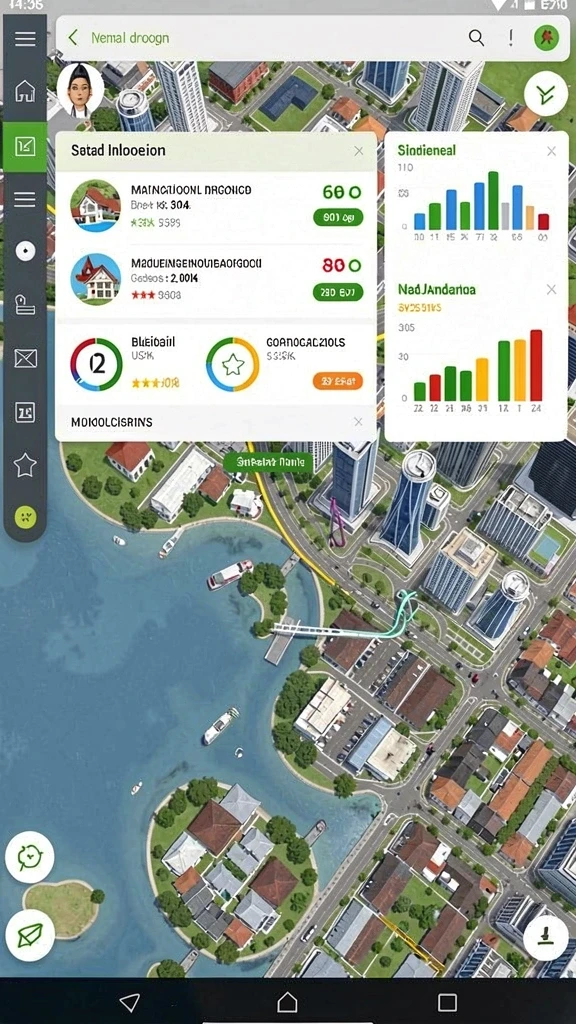Click the green 60 0 score

[x=341, y=192]
